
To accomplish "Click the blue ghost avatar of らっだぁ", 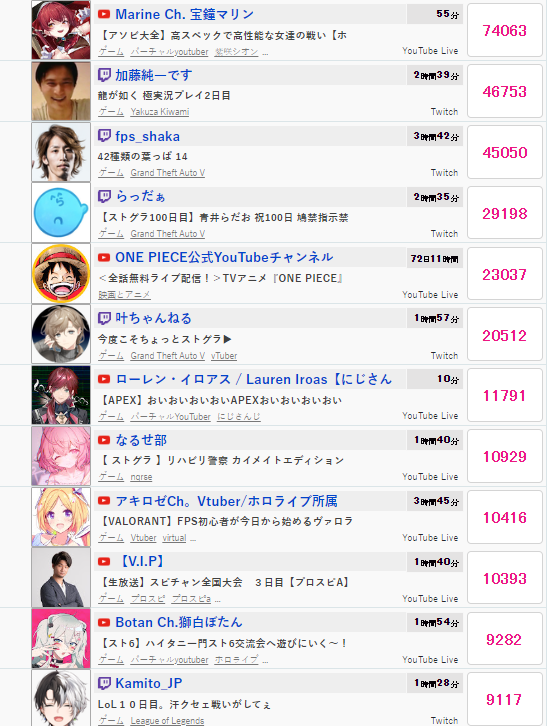I will coord(61,213).
